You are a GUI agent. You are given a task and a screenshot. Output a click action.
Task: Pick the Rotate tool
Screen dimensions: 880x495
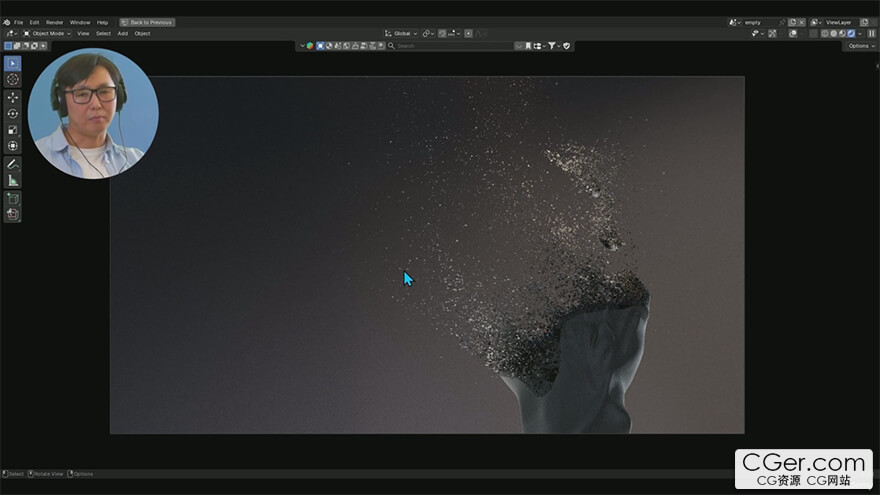[x=13, y=113]
